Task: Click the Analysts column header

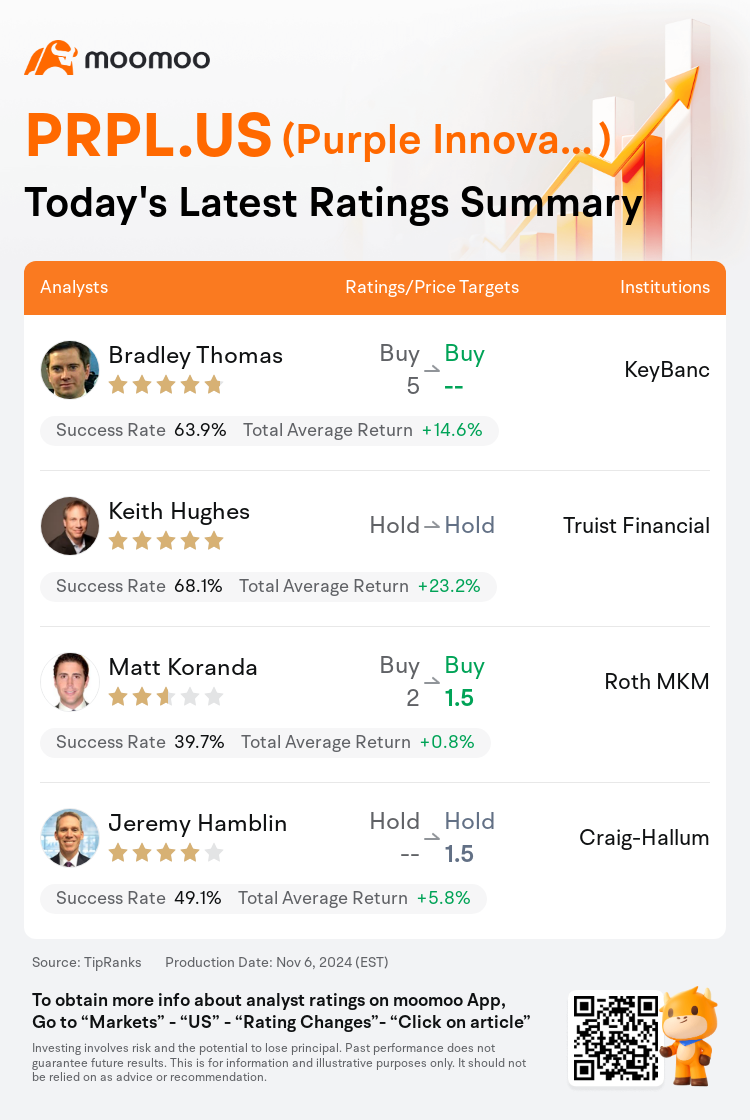Action: click(x=74, y=287)
